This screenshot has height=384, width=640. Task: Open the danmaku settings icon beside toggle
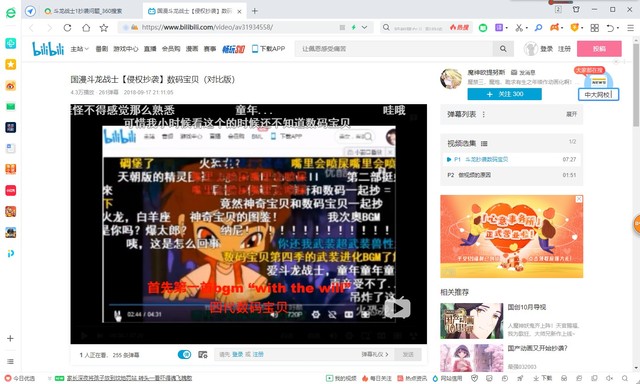tap(203, 355)
